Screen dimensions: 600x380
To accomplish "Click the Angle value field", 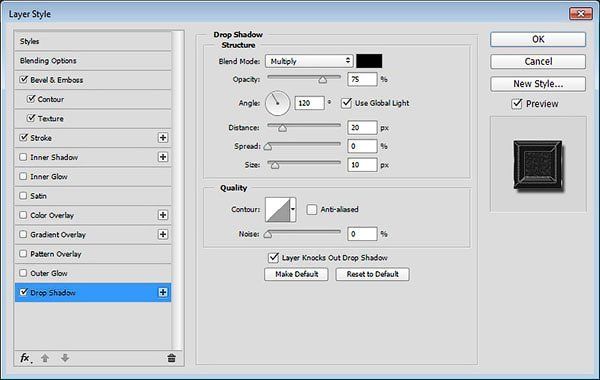I will (309, 103).
